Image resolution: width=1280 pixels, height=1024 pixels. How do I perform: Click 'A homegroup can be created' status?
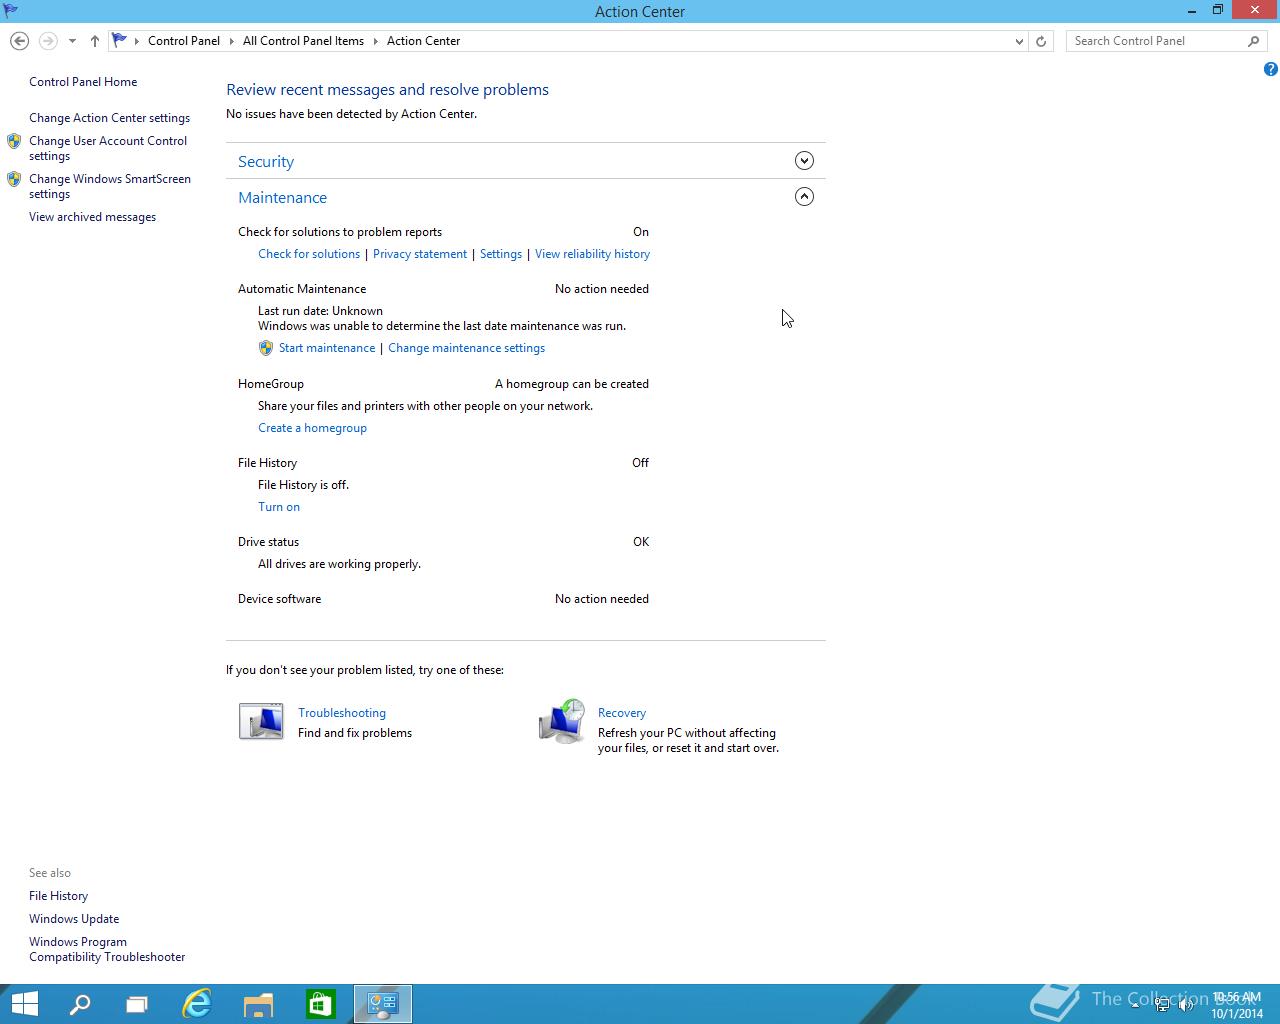pos(572,384)
